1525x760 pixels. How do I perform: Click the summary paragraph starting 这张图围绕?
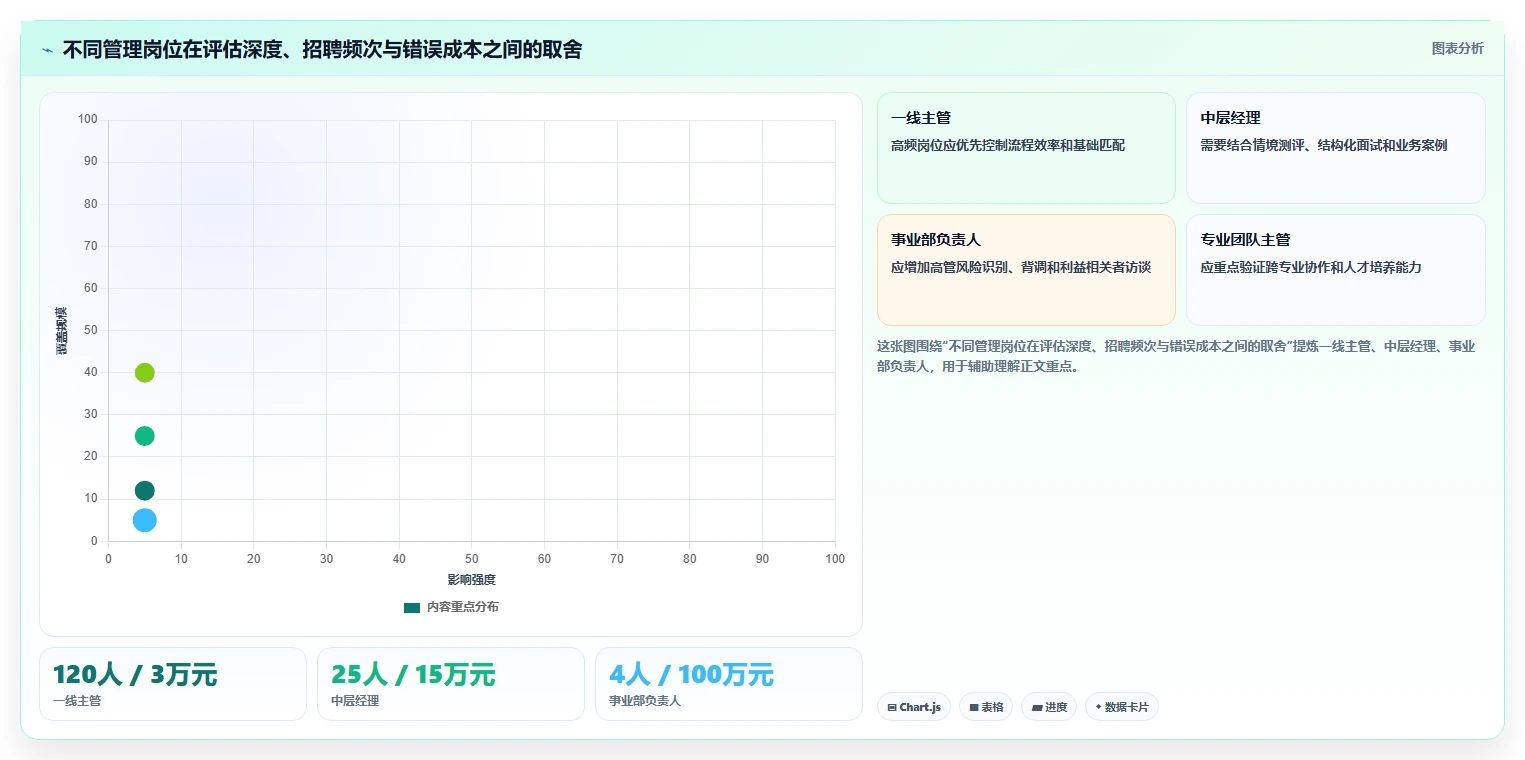[x=1176, y=356]
